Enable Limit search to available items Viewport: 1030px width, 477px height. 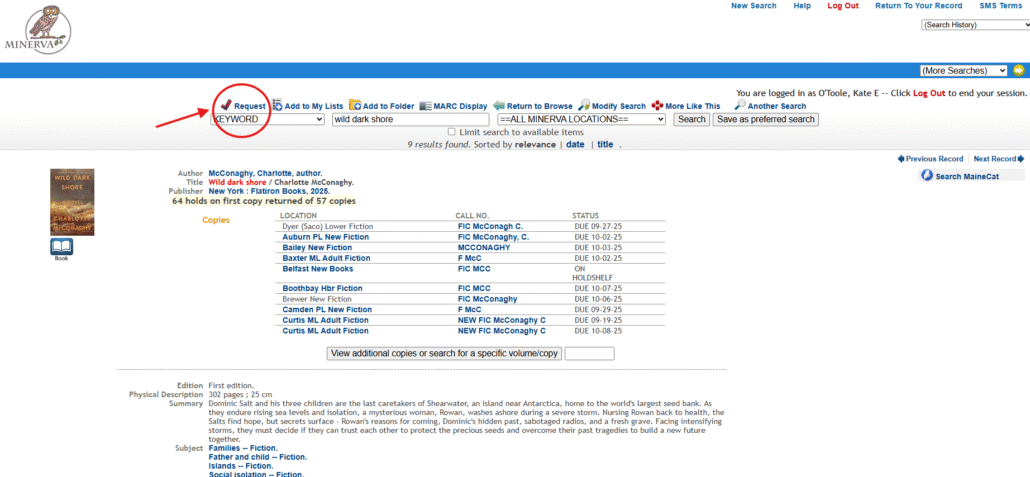pos(452,132)
